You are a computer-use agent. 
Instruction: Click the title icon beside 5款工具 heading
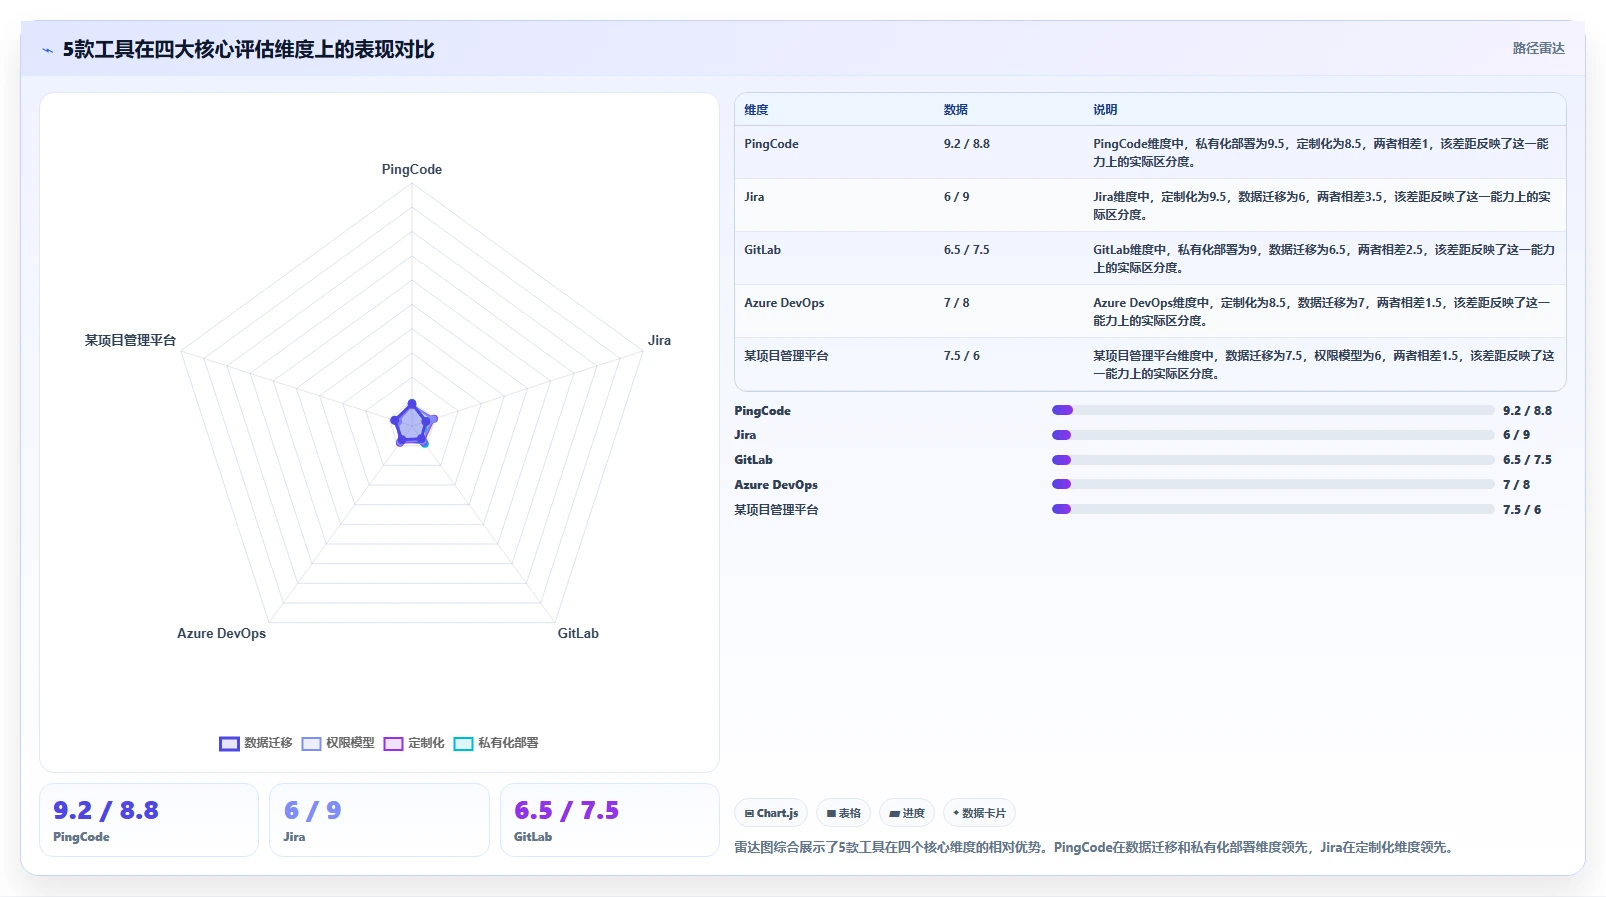click(x=47, y=50)
